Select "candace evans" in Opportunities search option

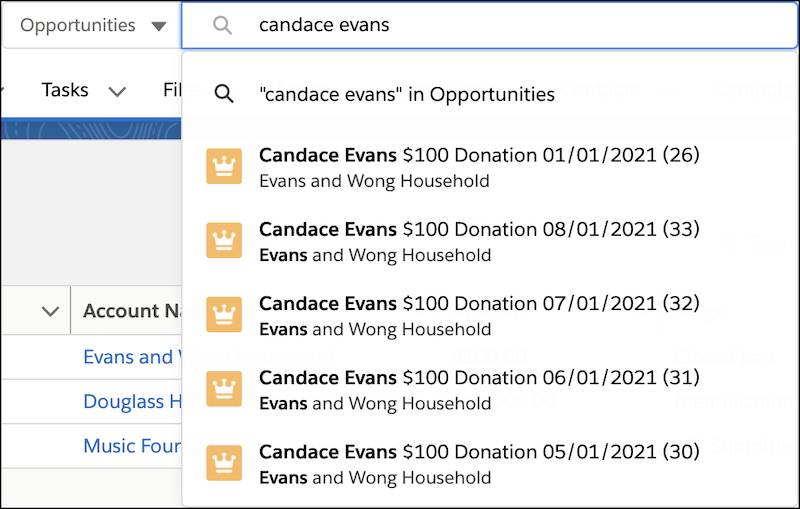pyautogui.click(x=490, y=94)
